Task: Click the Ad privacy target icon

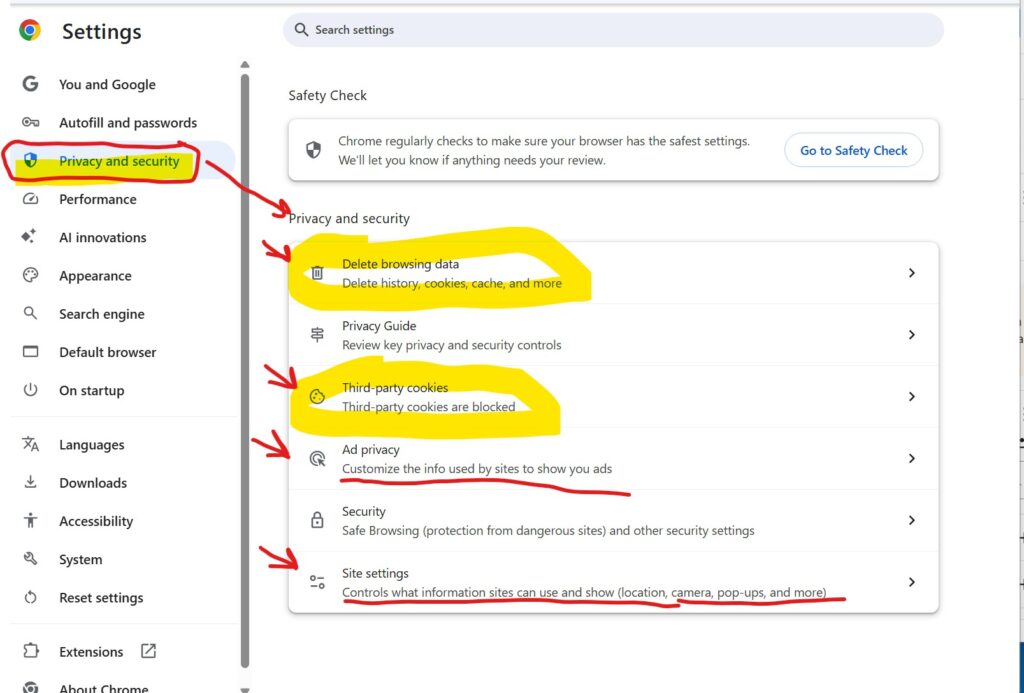Action: pyautogui.click(x=317, y=459)
